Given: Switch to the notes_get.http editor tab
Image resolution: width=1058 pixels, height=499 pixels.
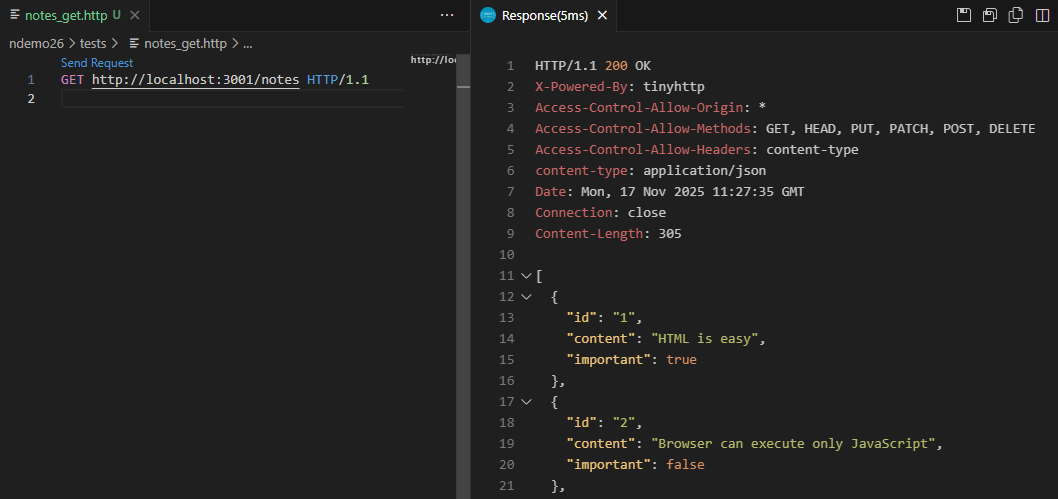Looking at the screenshot, I should (65, 16).
